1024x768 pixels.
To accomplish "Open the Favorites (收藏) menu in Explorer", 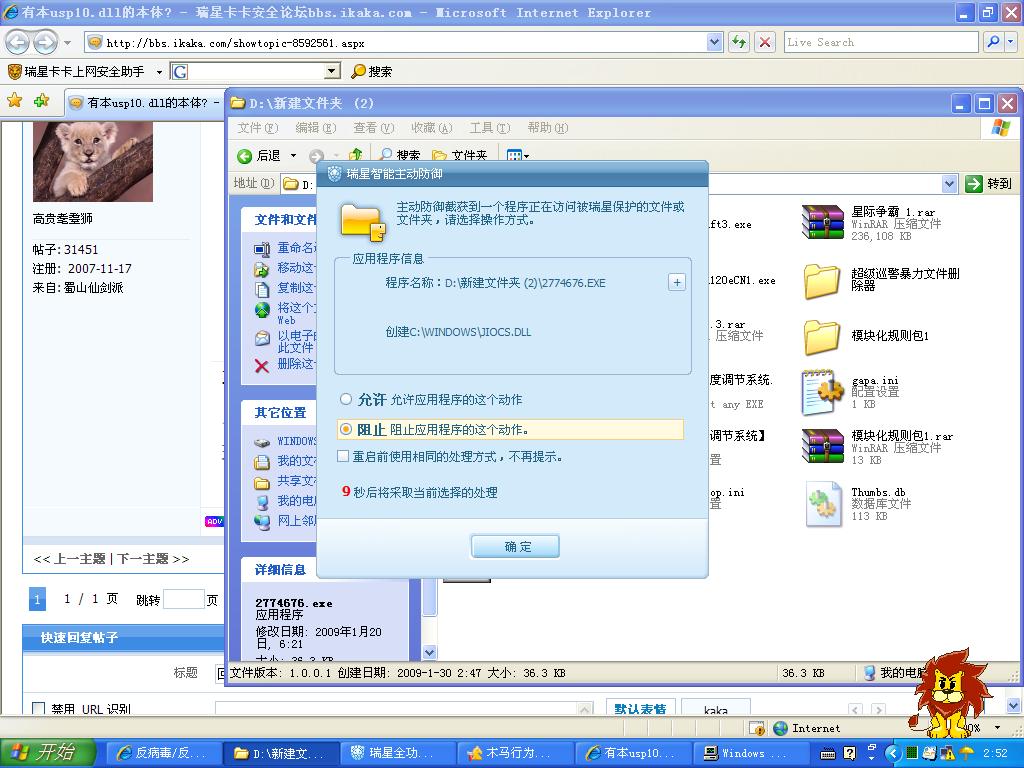I will pyautogui.click(x=432, y=128).
